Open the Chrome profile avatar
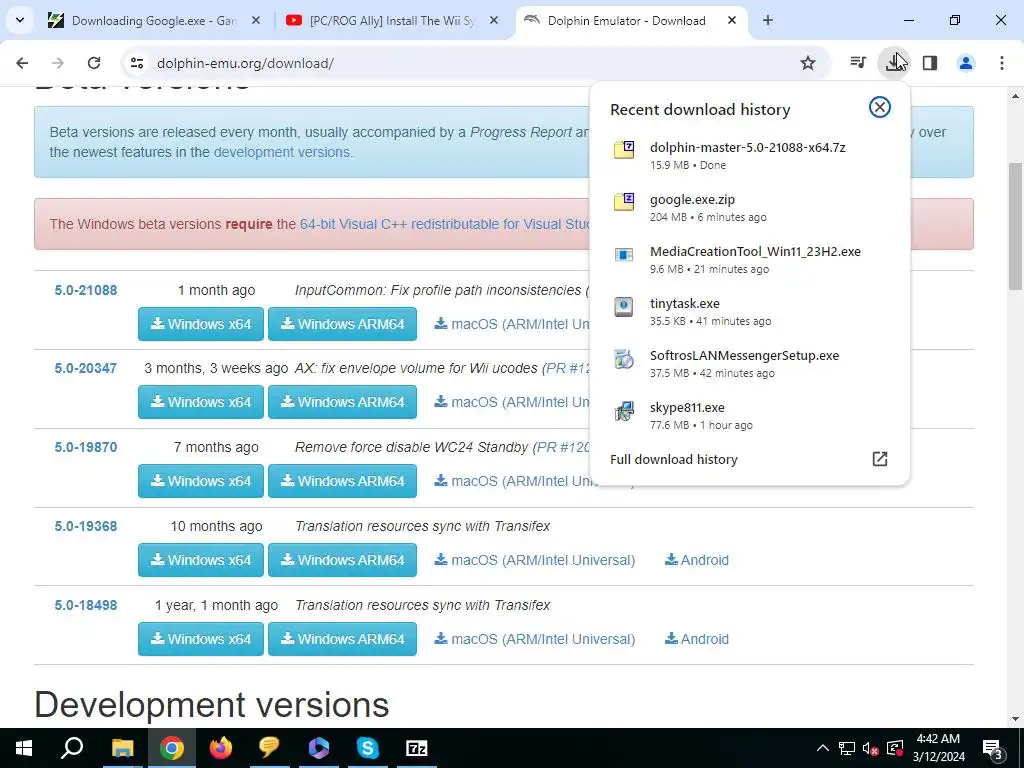This screenshot has height=768, width=1024. [966, 63]
